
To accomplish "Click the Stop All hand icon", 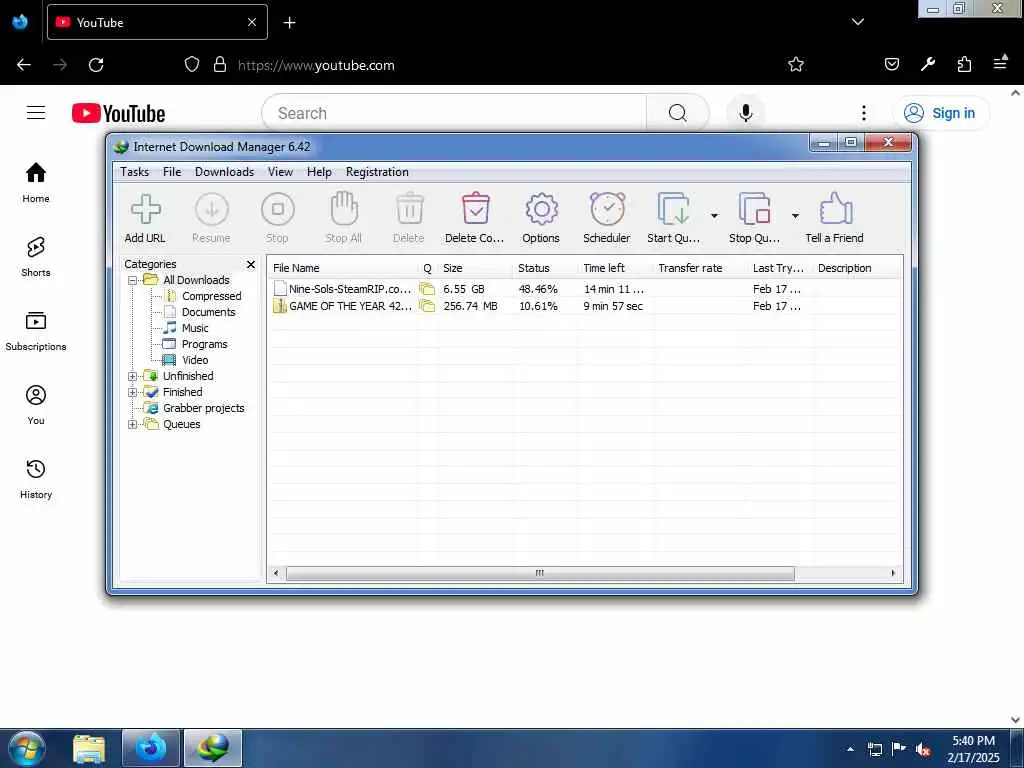I will (x=344, y=209).
